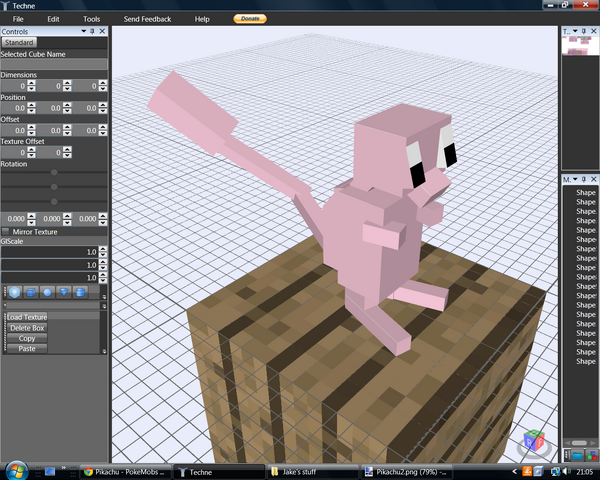Open the File menu
The width and height of the screenshot is (600, 480).
[18, 19]
